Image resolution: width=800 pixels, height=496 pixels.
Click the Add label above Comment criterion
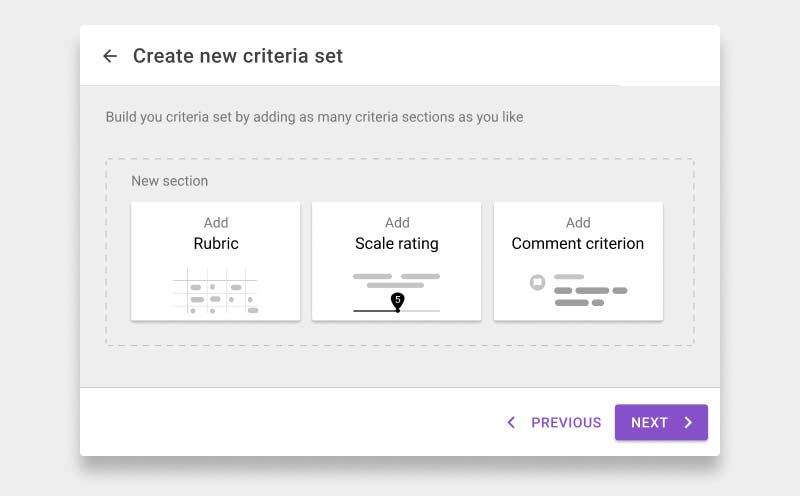tap(578, 223)
